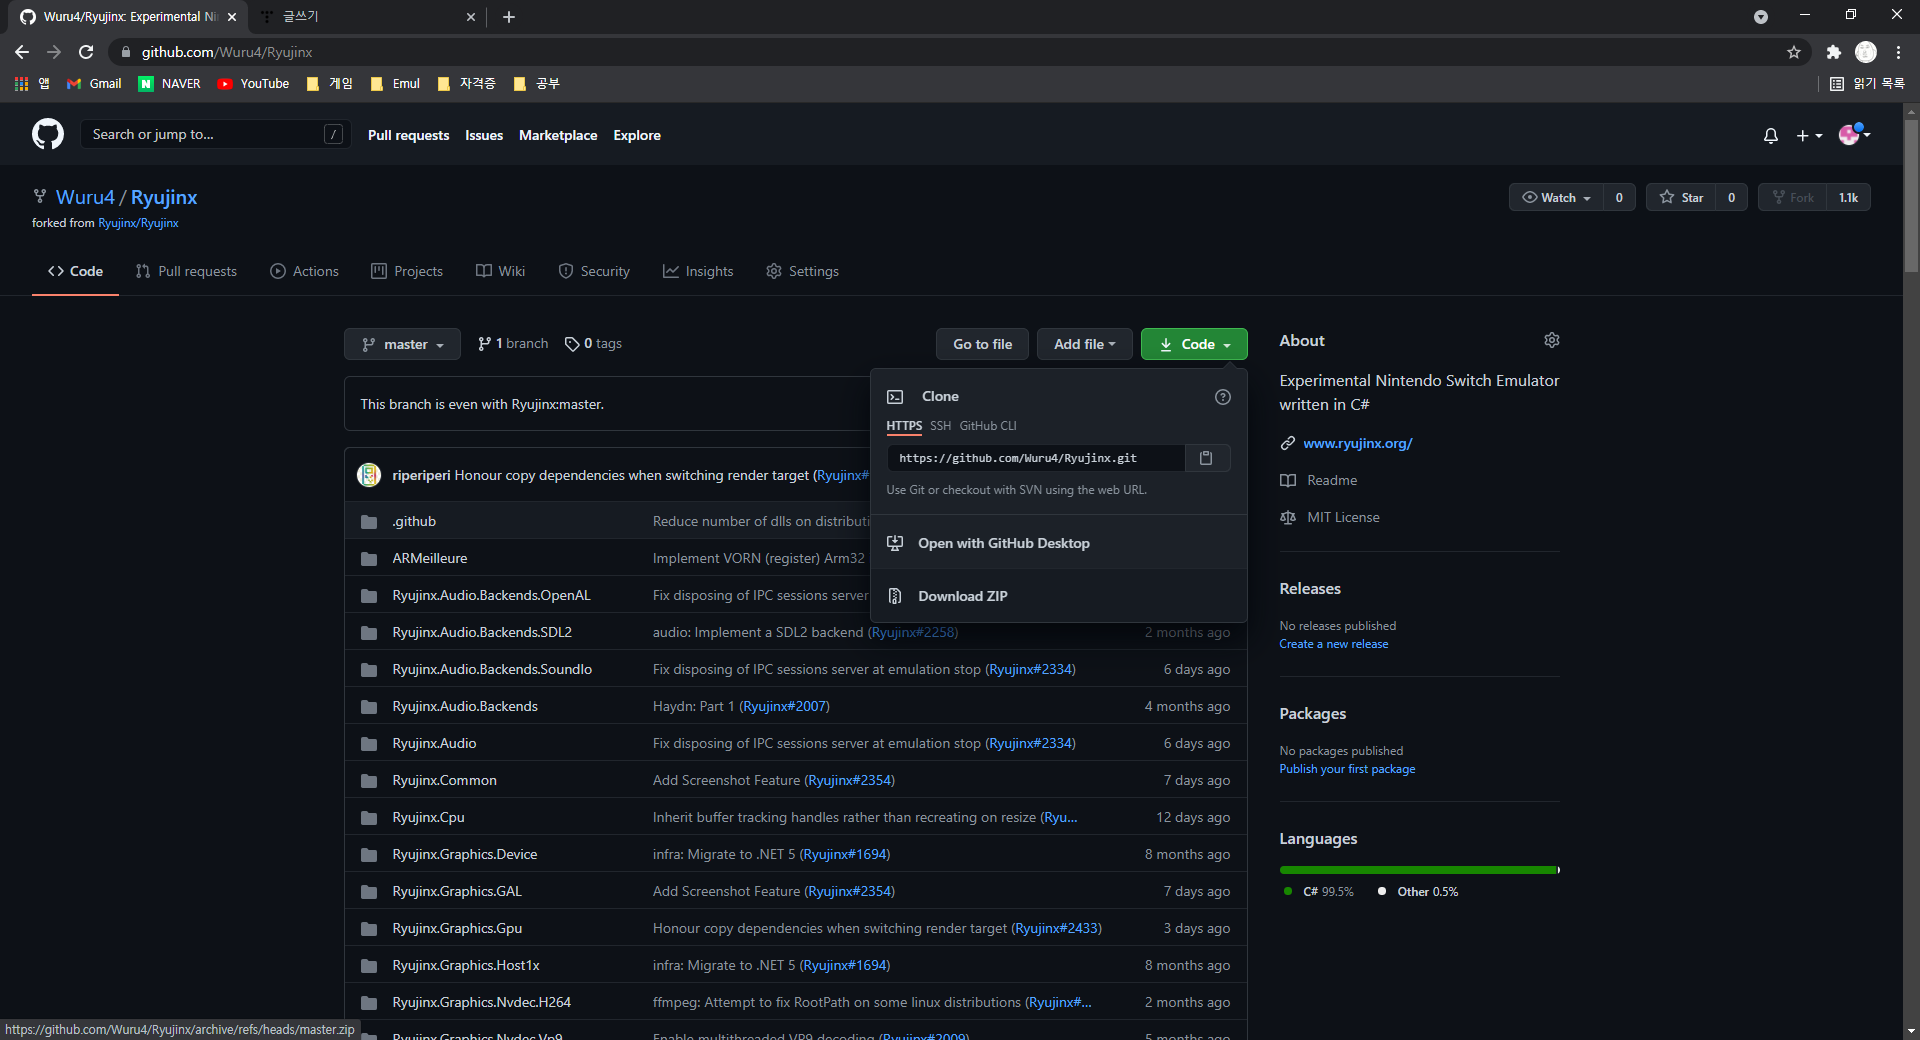Click the ARMeilleure folder icon
This screenshot has width=1920, height=1040.
click(369, 559)
